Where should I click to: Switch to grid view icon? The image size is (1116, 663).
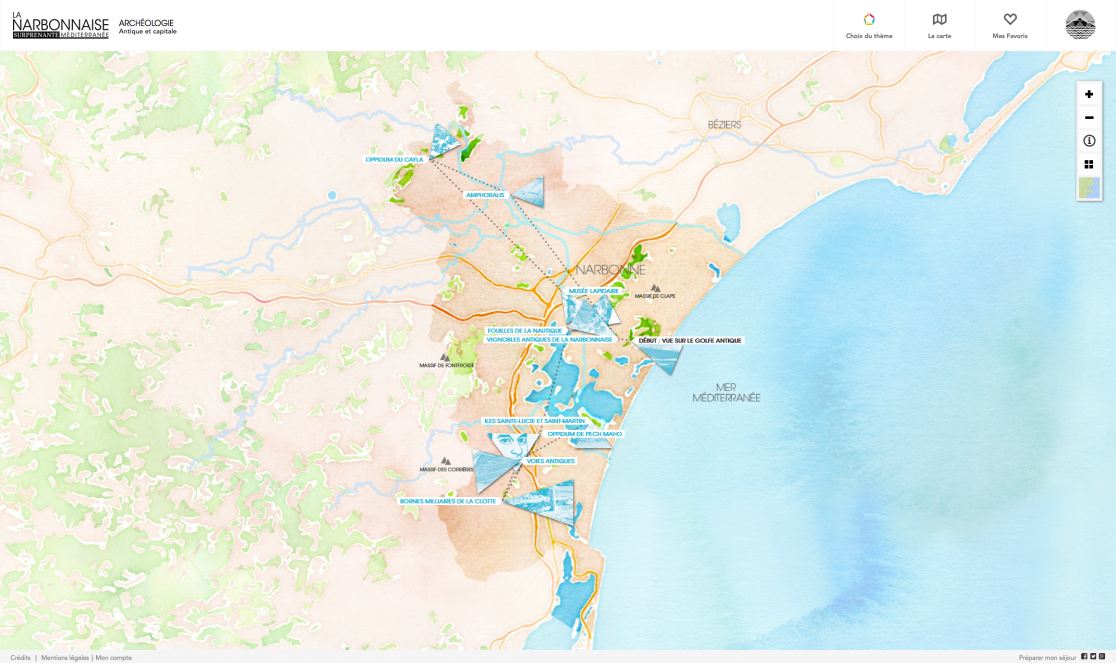1089,164
